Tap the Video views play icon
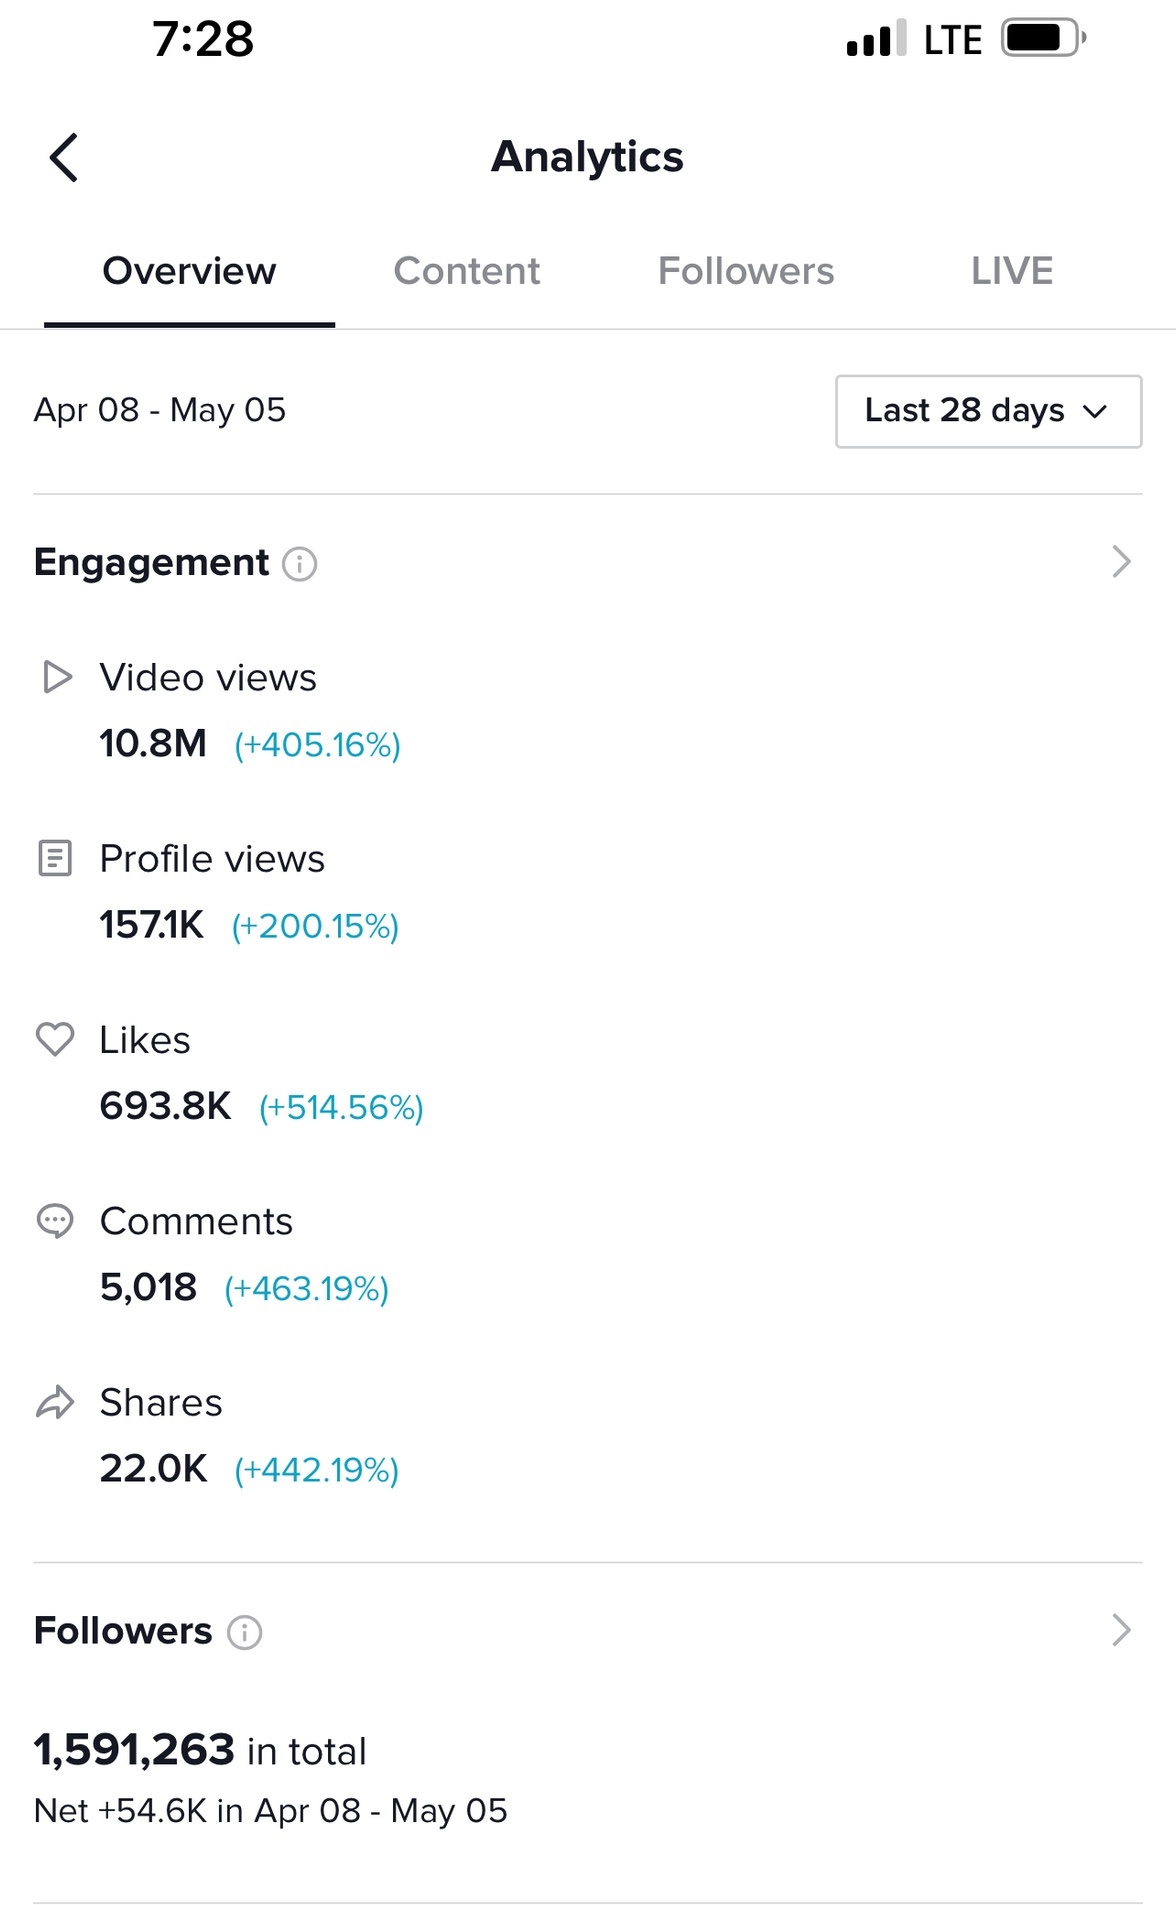The height and width of the screenshot is (1905, 1176). [57, 677]
